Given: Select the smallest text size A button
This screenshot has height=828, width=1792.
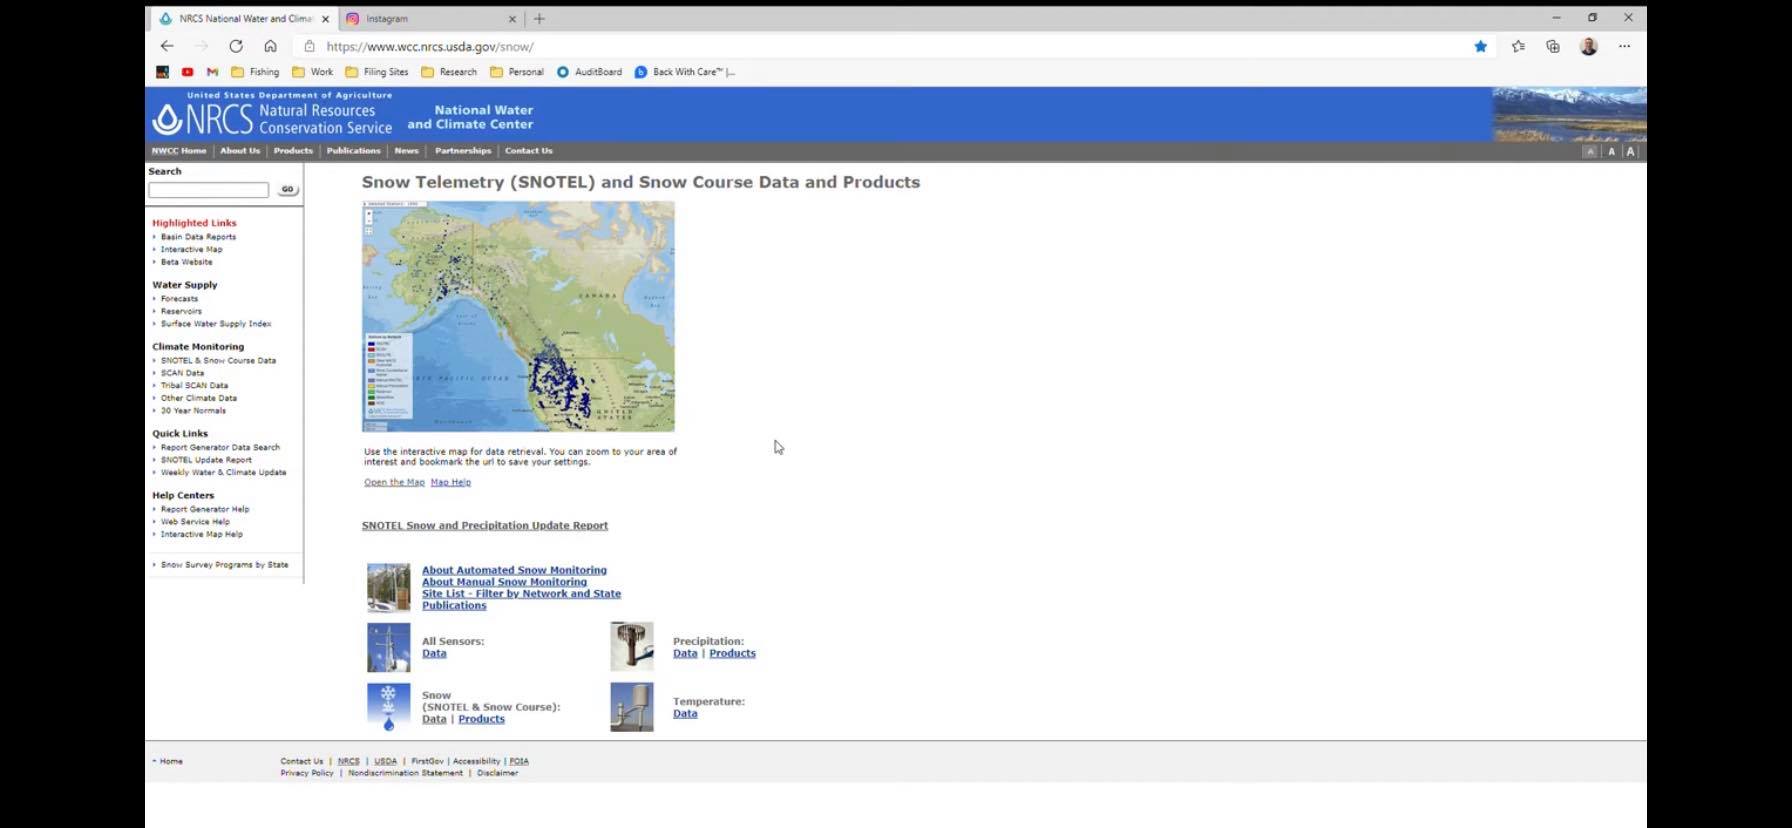Looking at the screenshot, I should coord(1590,152).
